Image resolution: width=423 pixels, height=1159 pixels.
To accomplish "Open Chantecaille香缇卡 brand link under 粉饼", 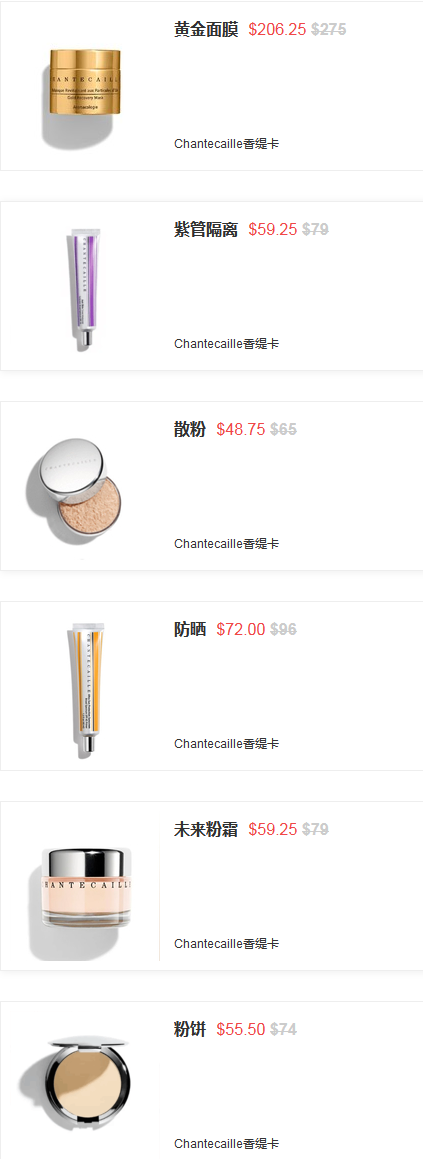I will point(226,1143).
